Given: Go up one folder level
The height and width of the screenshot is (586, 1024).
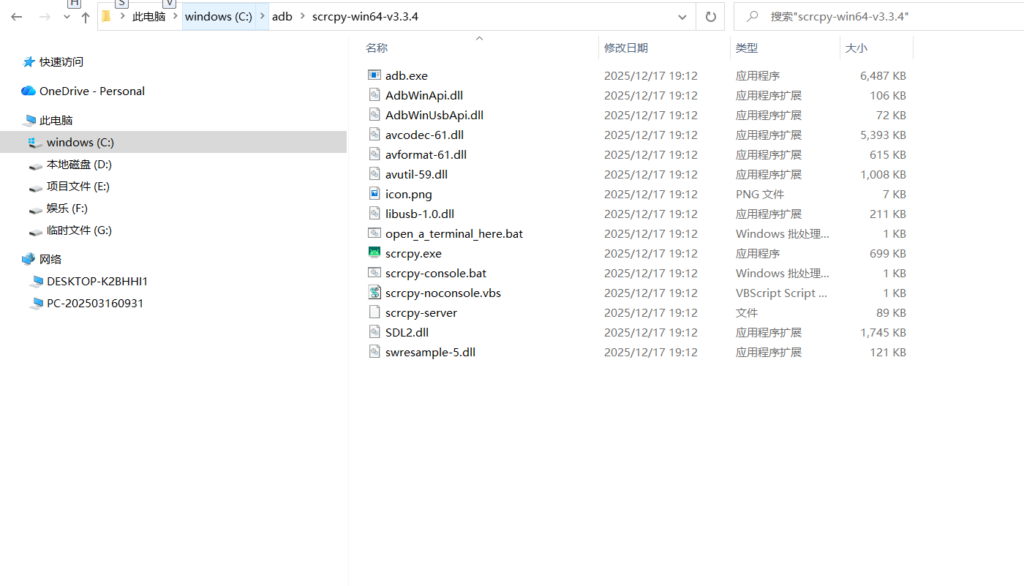Looking at the screenshot, I should (x=86, y=17).
